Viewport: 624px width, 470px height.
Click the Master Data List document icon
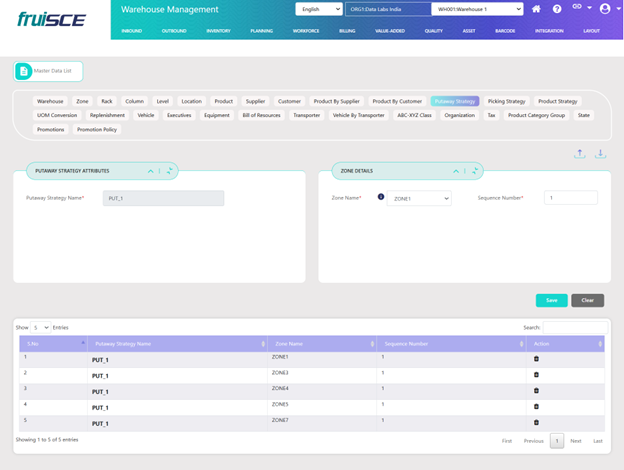coord(24,71)
